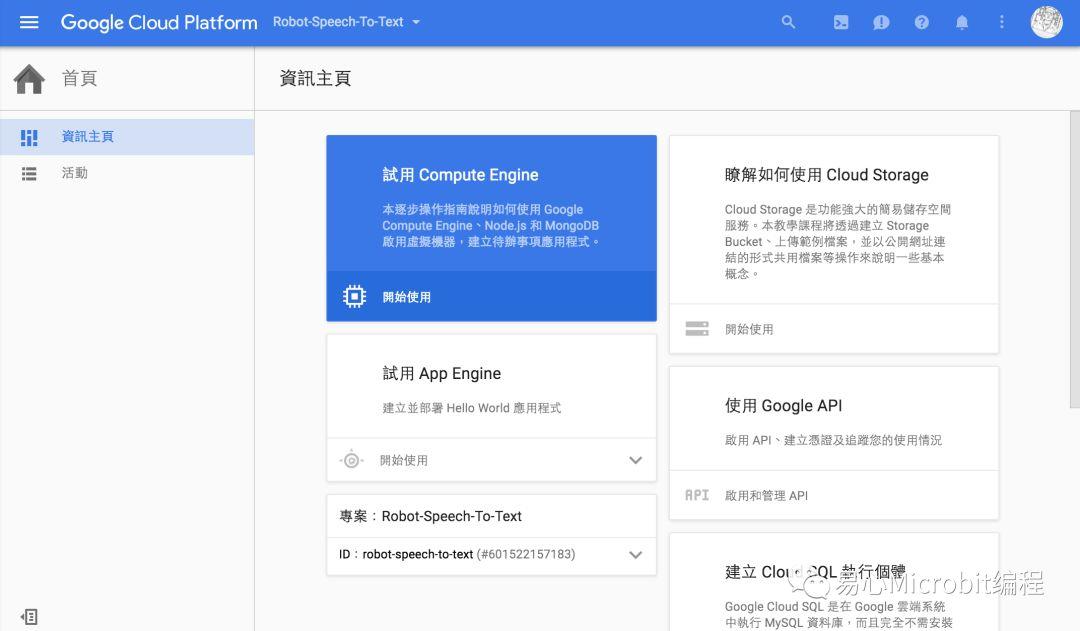Click the 首頁 sidebar heading
Viewport: 1080px width, 631px height.
79,79
